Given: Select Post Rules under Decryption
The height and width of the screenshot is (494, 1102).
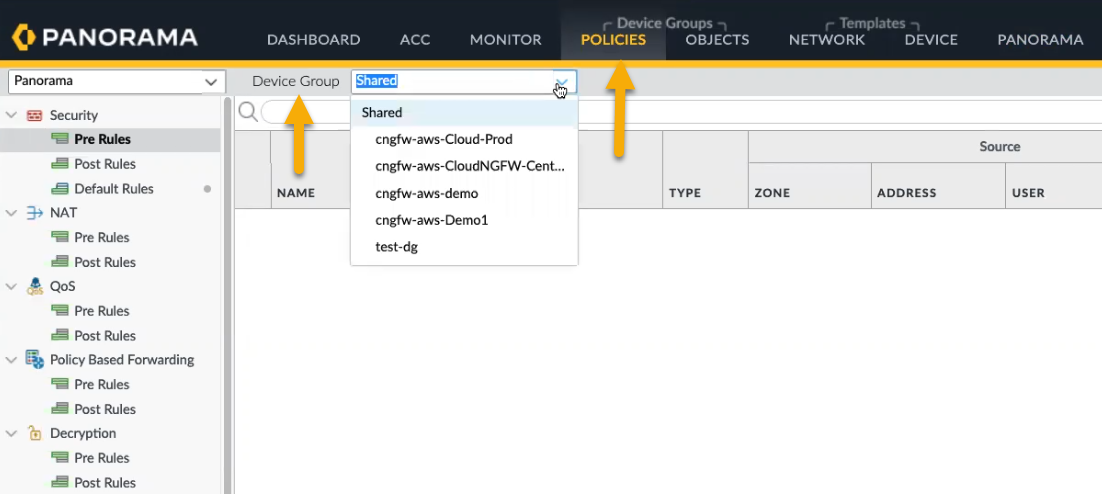Looking at the screenshot, I should (105, 482).
